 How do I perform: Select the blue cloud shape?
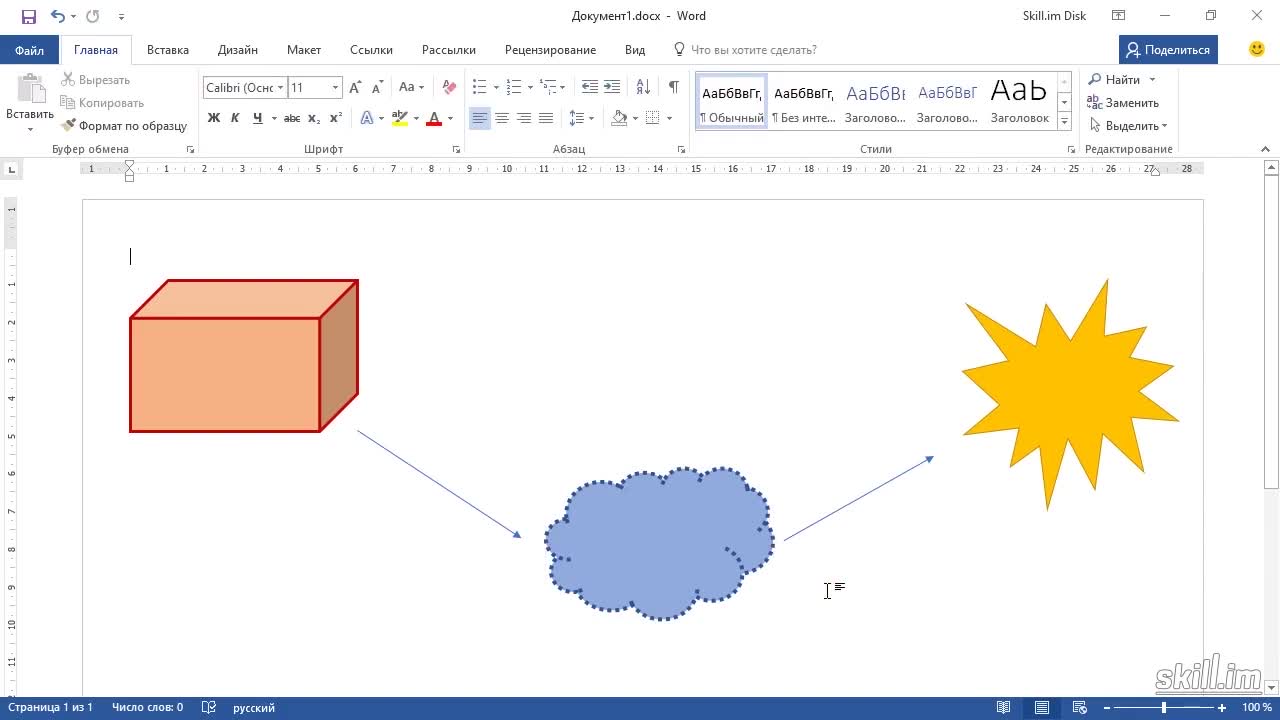pyautogui.click(x=660, y=543)
